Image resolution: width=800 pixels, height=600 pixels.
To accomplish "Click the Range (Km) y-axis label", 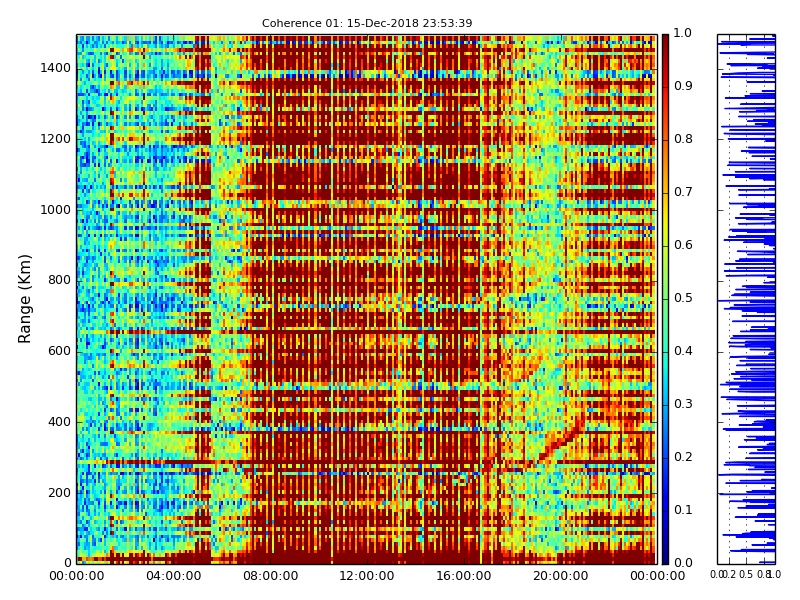I will (24, 299).
